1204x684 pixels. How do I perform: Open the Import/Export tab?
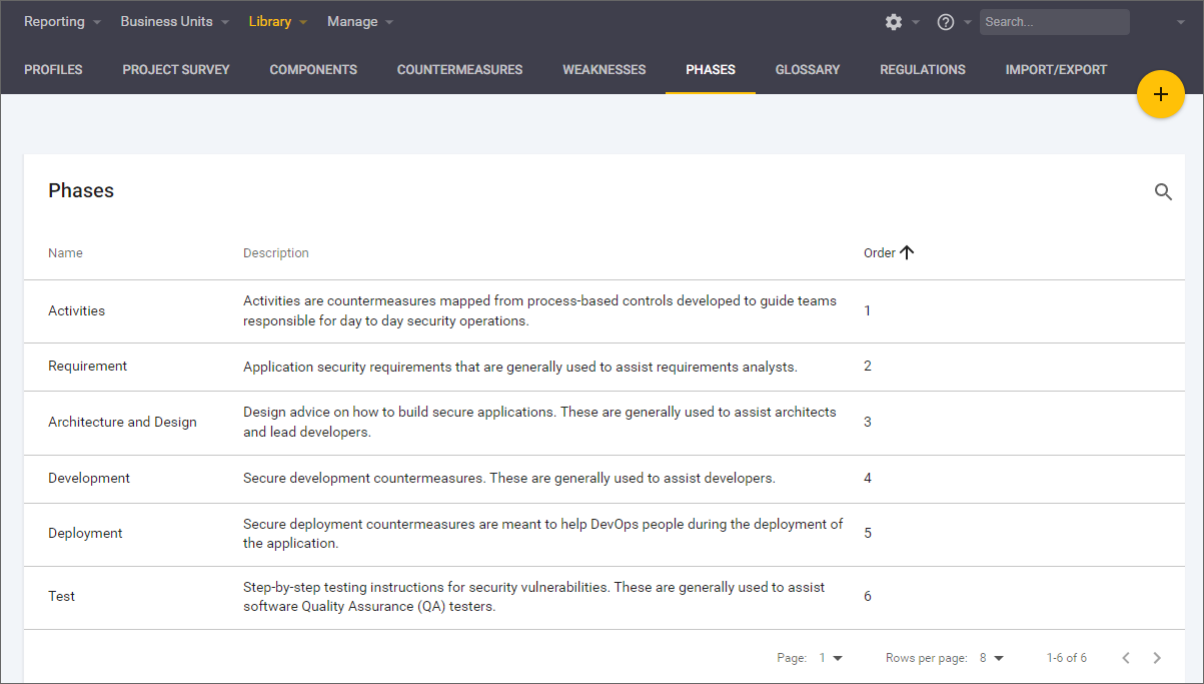coord(1056,70)
